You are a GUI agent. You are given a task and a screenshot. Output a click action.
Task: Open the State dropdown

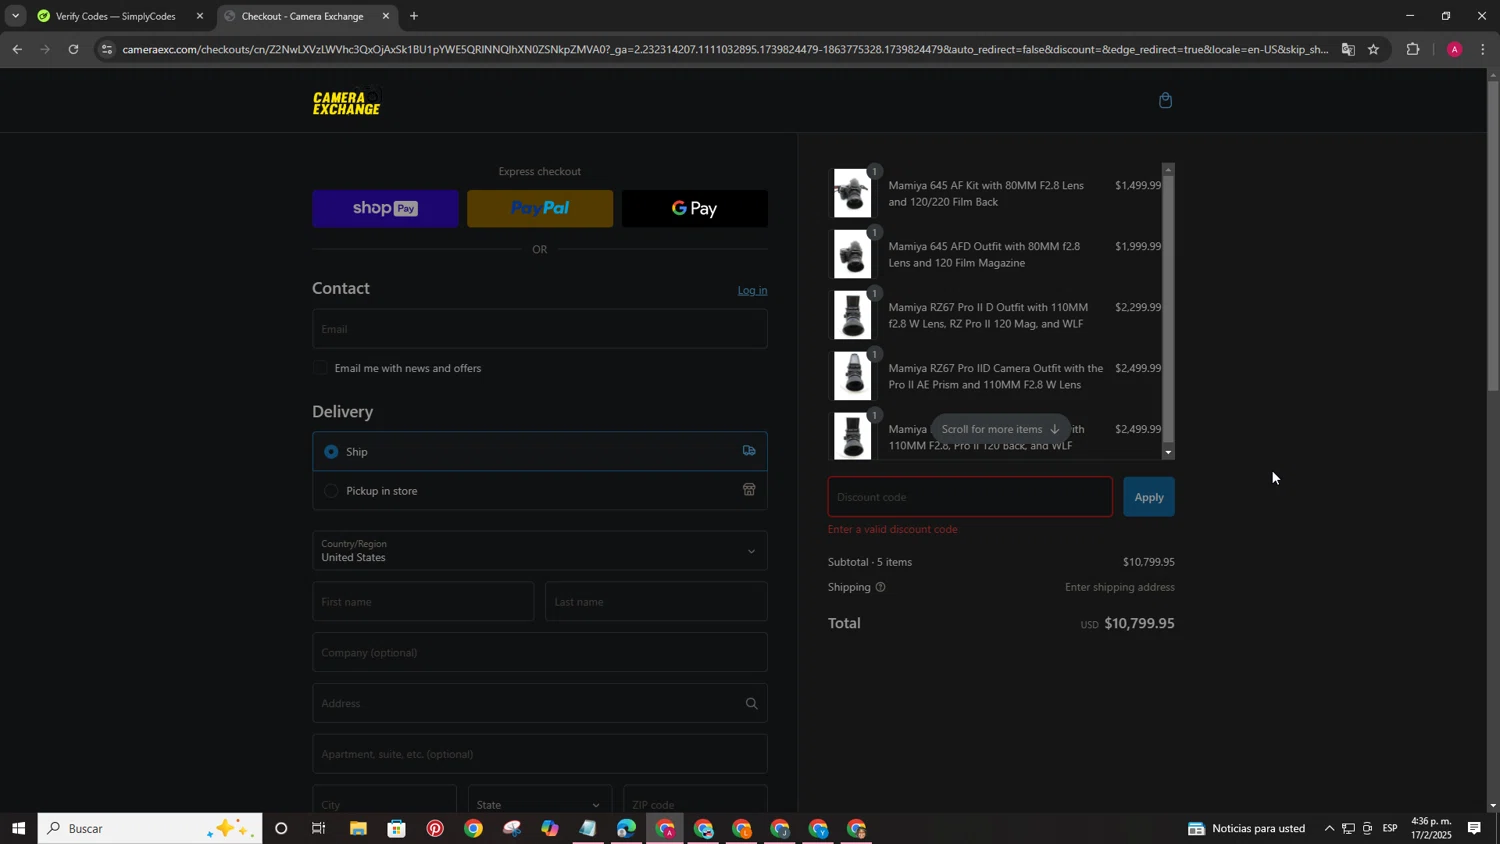coord(540,799)
